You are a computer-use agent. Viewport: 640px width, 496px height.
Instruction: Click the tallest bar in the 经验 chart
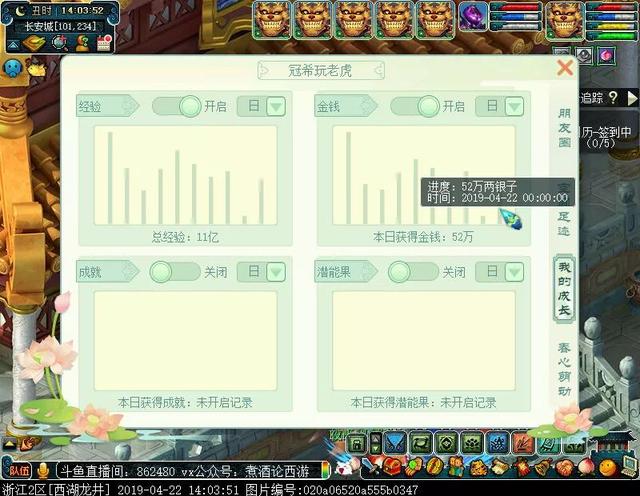coord(110,178)
